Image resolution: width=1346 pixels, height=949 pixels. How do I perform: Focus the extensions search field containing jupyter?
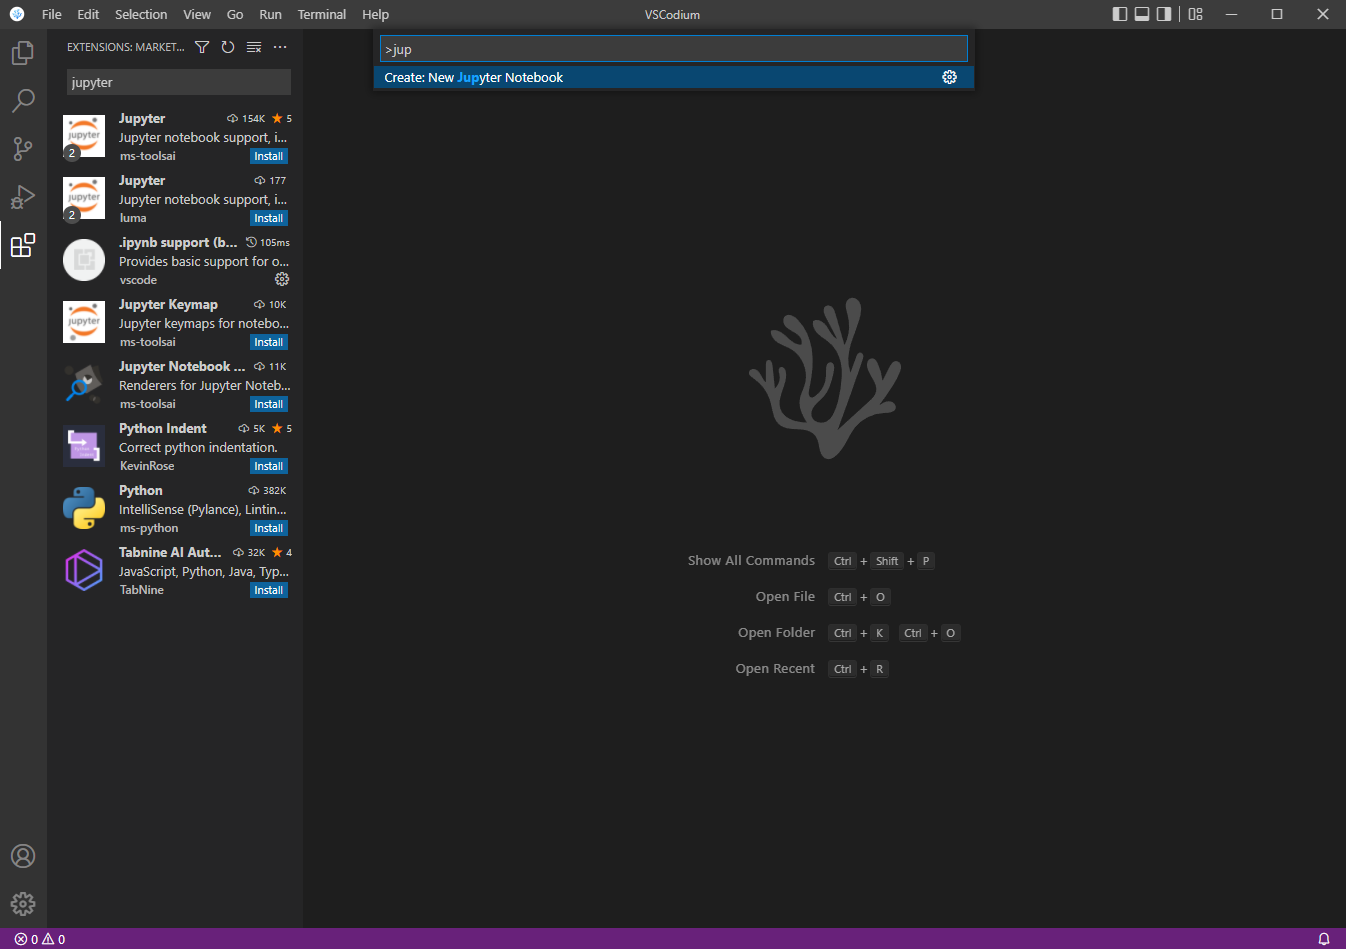pyautogui.click(x=179, y=82)
